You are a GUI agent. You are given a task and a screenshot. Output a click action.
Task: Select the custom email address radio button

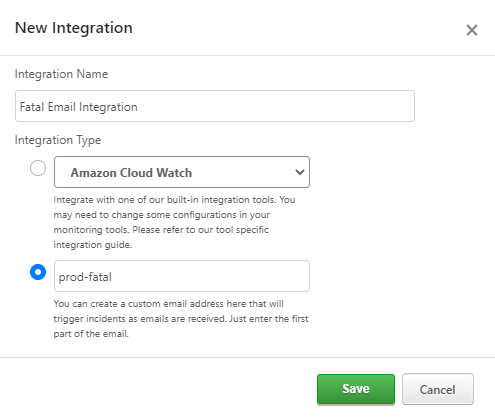click(x=38, y=272)
